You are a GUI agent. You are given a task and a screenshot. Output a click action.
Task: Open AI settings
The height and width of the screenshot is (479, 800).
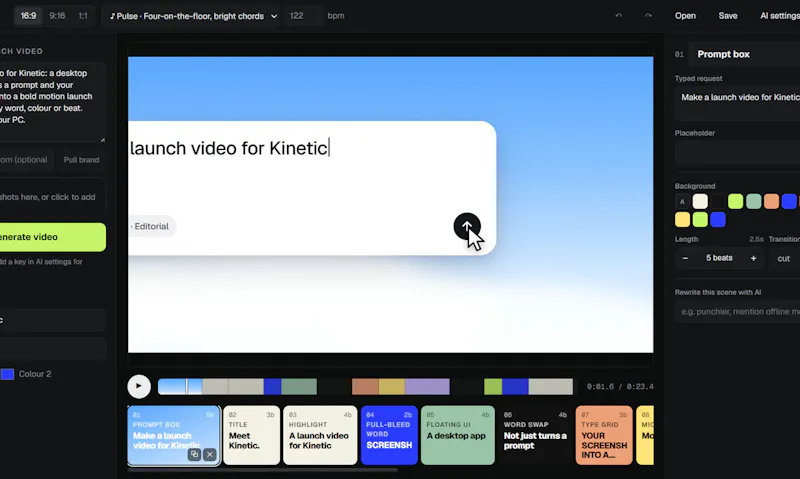[780, 16]
